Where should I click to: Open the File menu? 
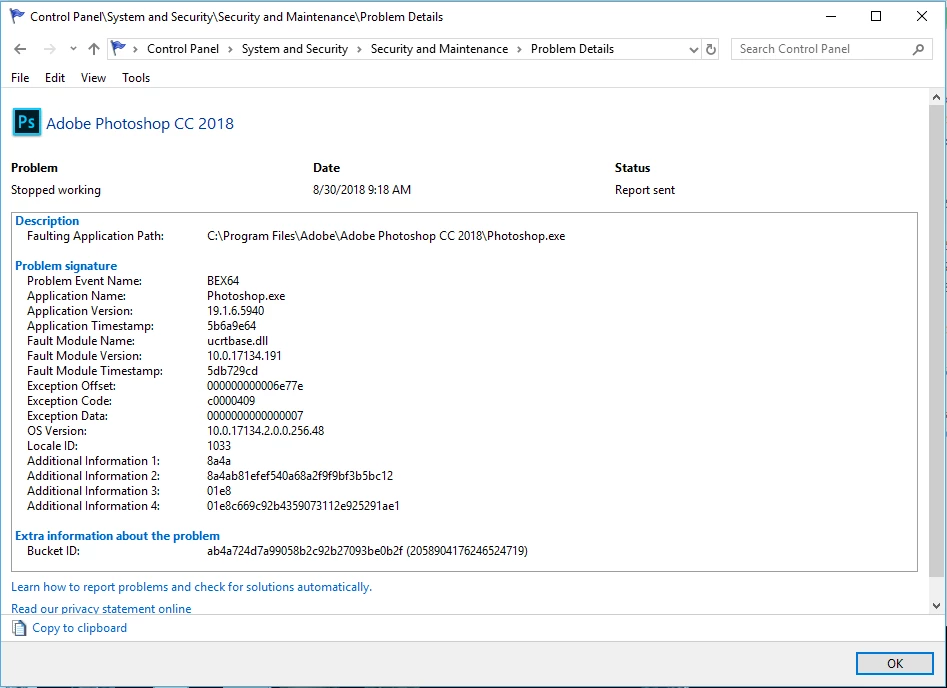tap(20, 78)
